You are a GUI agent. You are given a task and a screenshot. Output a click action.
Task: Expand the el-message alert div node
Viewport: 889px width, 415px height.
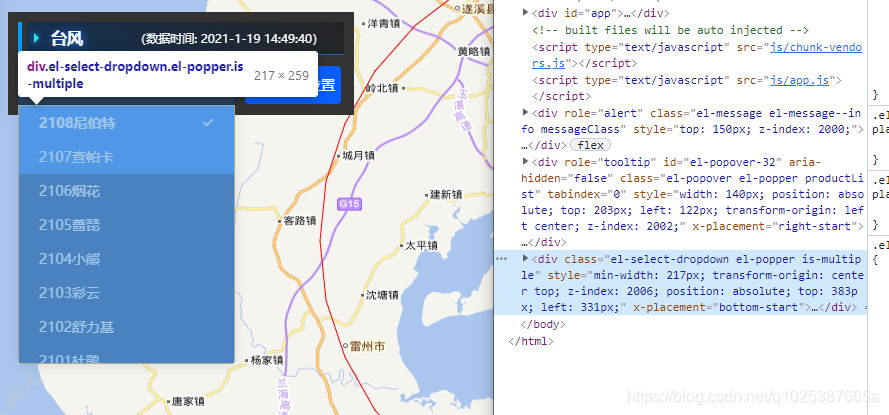coord(526,112)
